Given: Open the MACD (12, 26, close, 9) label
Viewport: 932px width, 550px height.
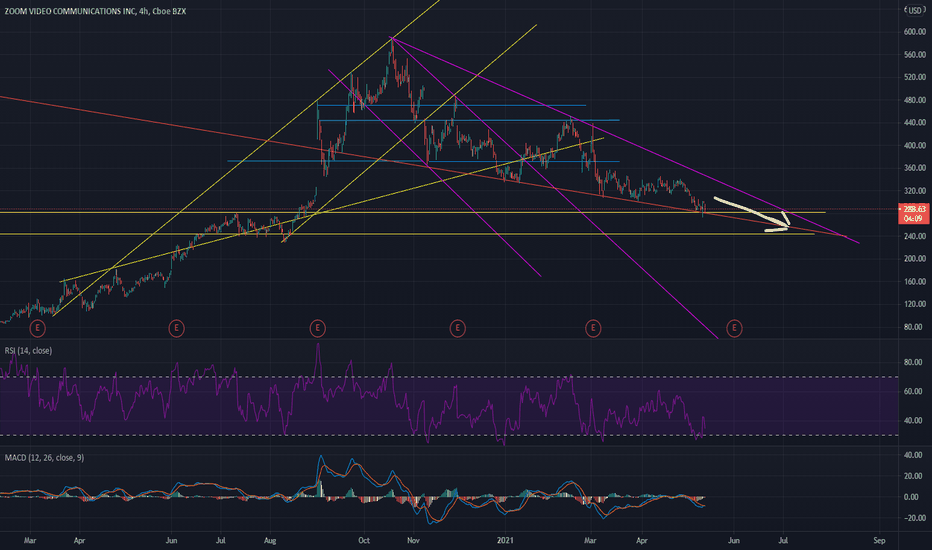Looking at the screenshot, I should pos(44,458).
